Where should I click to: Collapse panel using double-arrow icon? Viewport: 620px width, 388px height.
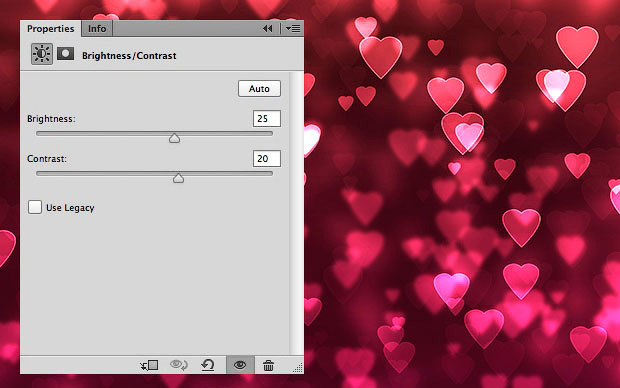[268, 28]
